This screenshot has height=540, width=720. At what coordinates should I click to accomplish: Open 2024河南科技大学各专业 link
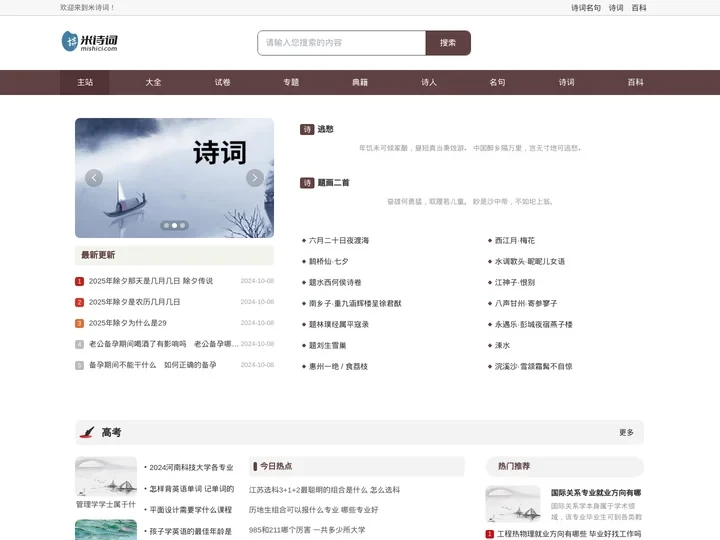point(191,467)
